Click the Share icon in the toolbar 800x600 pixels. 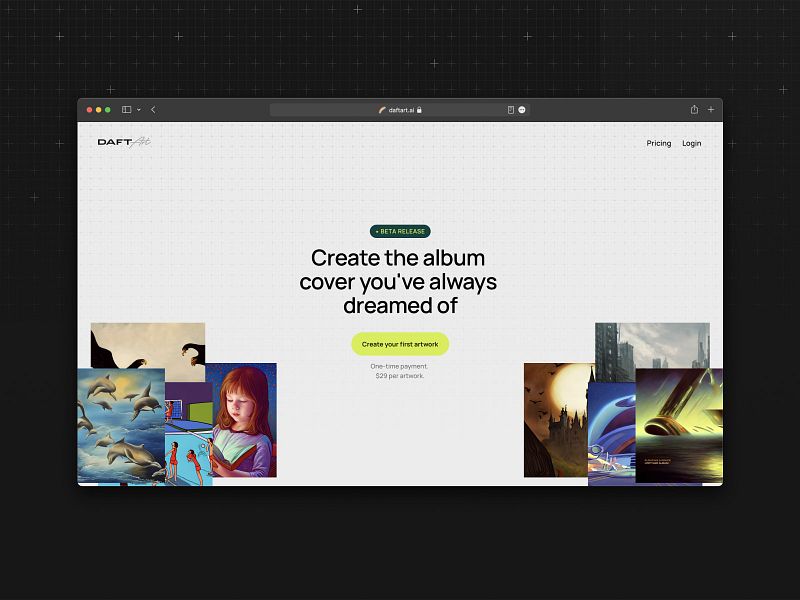(x=694, y=110)
